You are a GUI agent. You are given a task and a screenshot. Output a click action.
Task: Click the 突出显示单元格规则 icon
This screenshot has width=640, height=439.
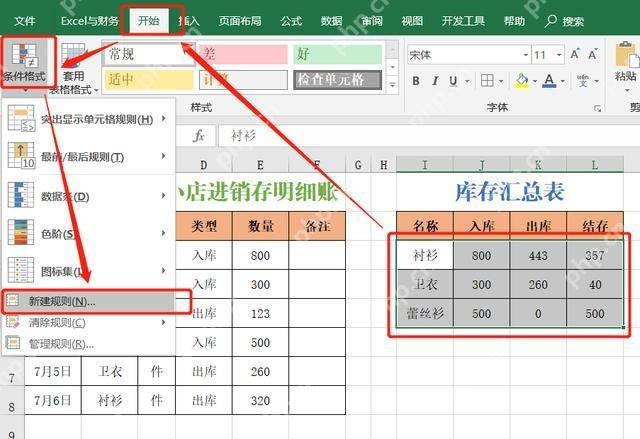(21, 118)
